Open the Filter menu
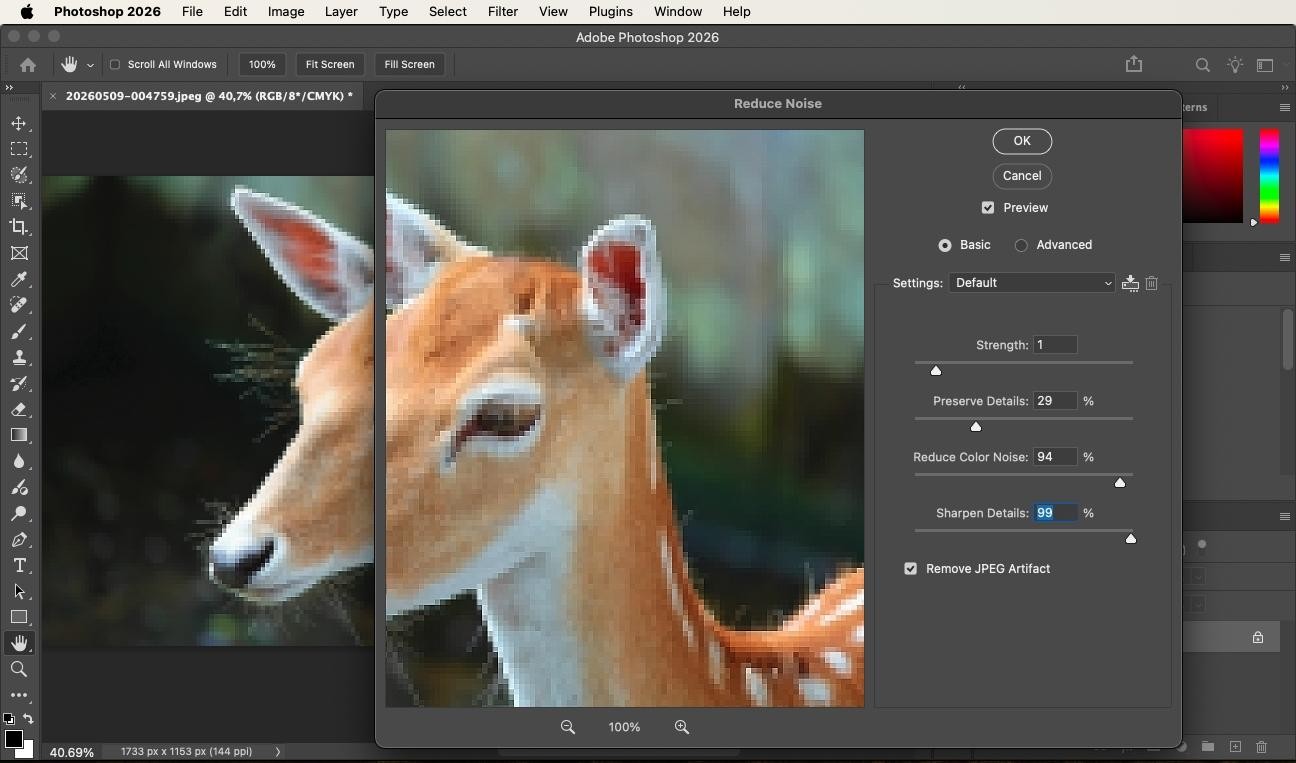 coord(502,12)
